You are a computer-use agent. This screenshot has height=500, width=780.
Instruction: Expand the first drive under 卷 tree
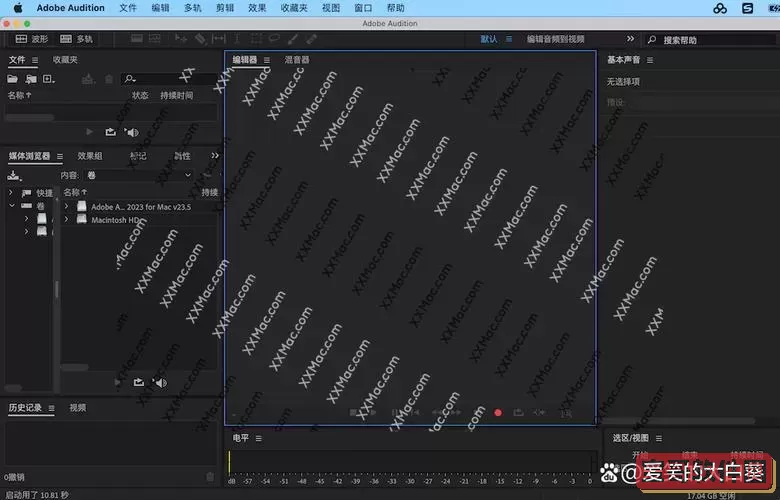pos(27,218)
